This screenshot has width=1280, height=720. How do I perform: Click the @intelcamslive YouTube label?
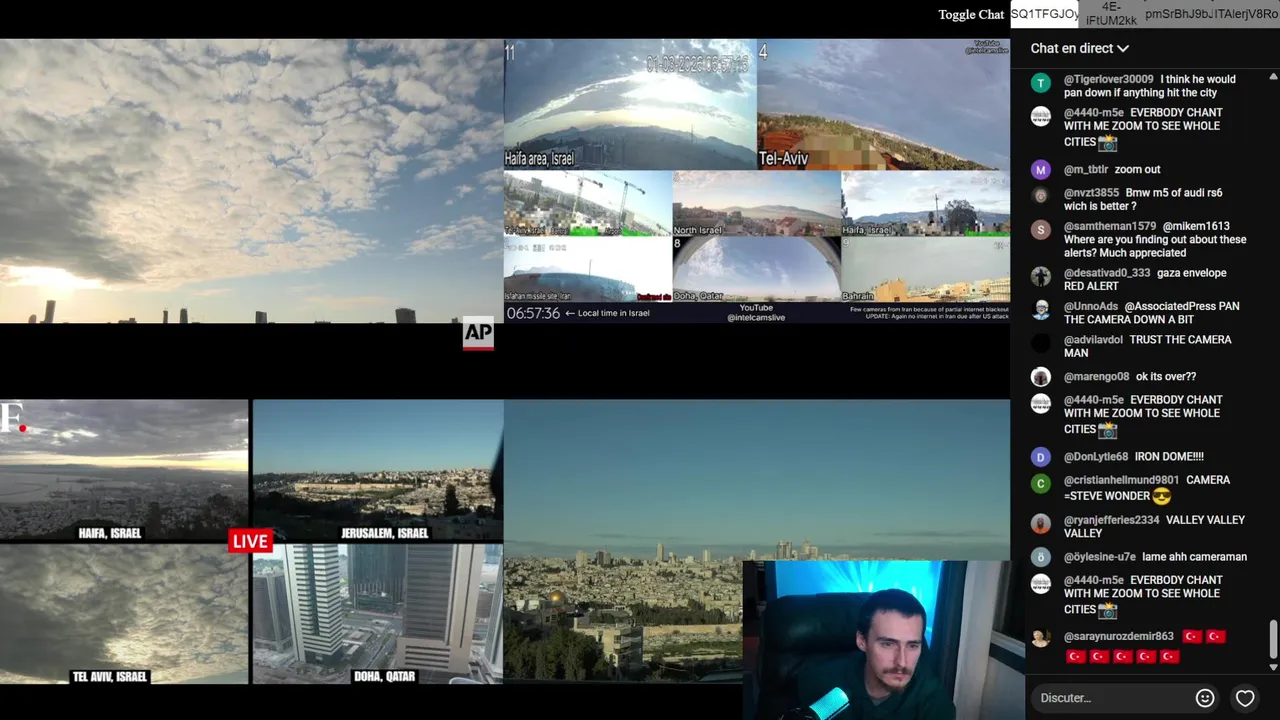click(x=756, y=317)
